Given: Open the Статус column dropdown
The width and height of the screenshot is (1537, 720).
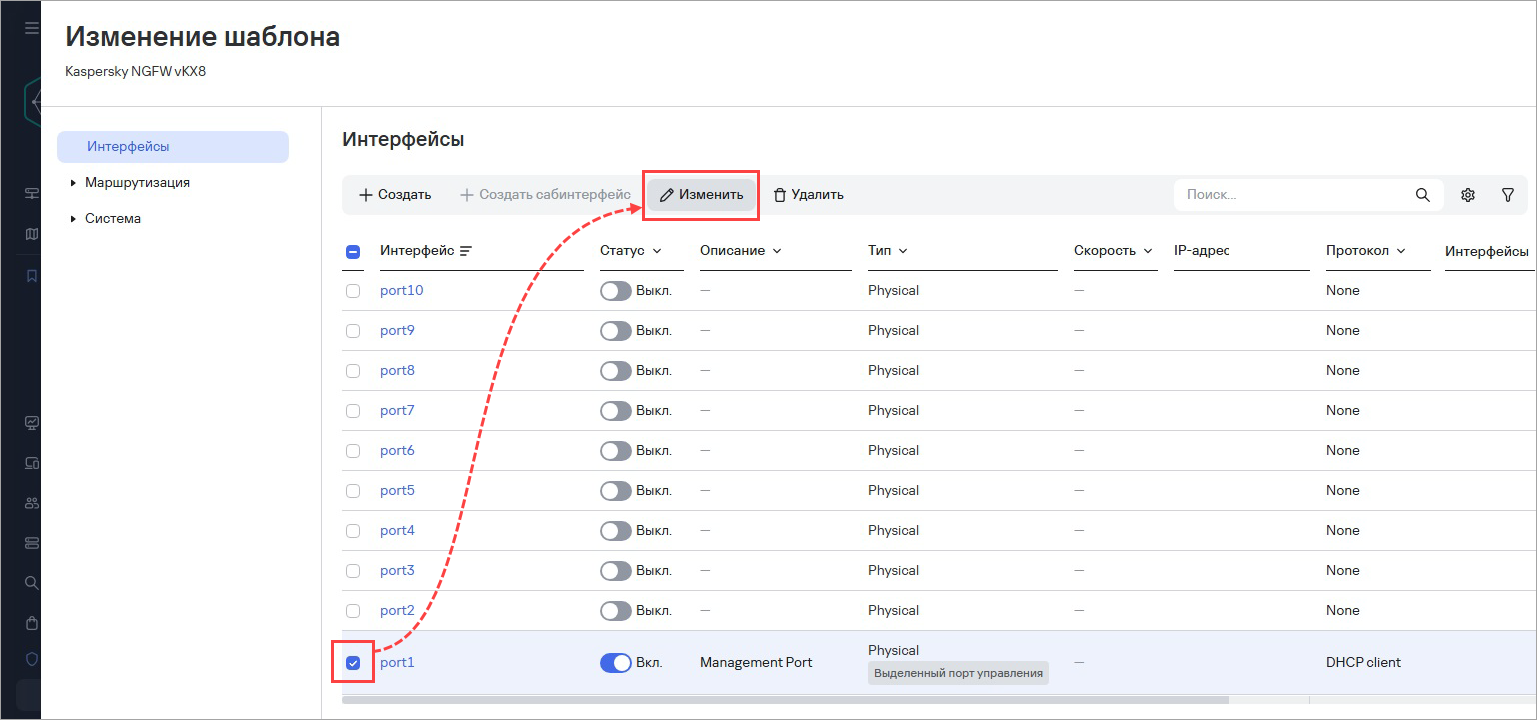Looking at the screenshot, I should pos(657,251).
